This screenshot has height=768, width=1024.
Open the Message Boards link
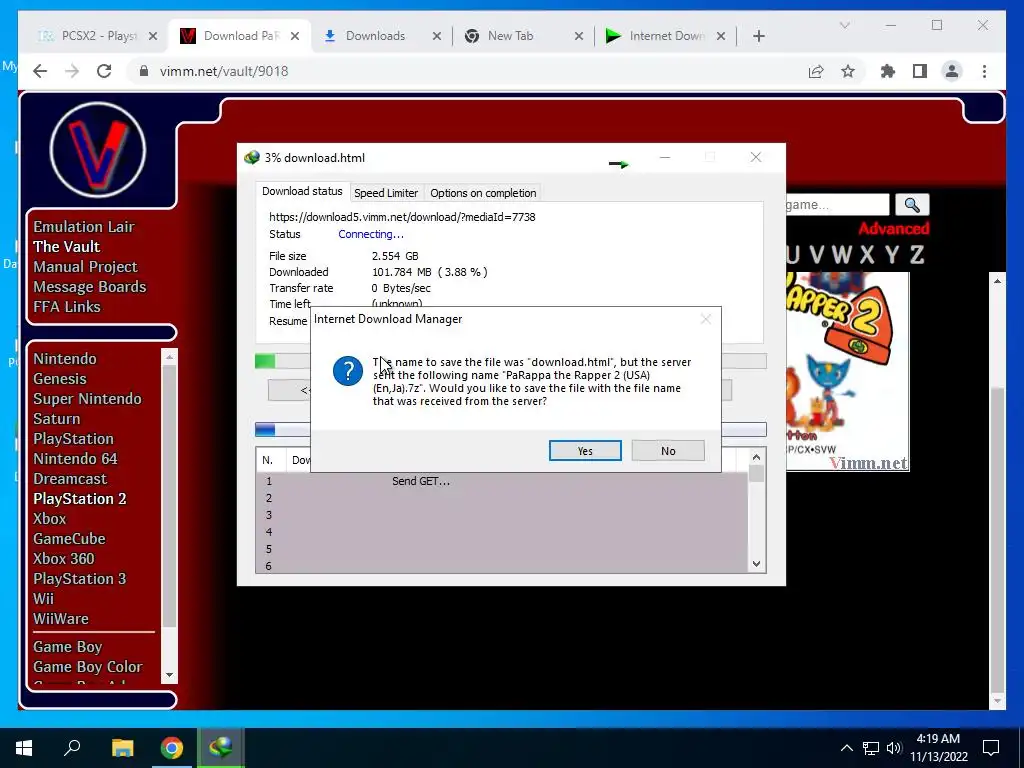click(89, 287)
